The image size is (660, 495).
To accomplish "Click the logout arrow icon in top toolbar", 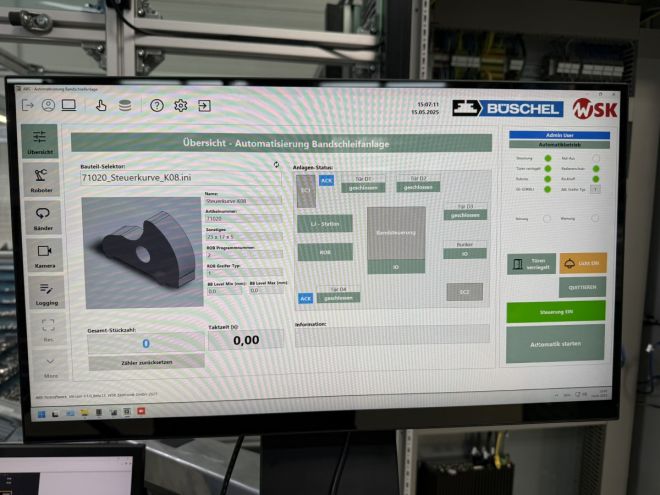I will click(28, 105).
